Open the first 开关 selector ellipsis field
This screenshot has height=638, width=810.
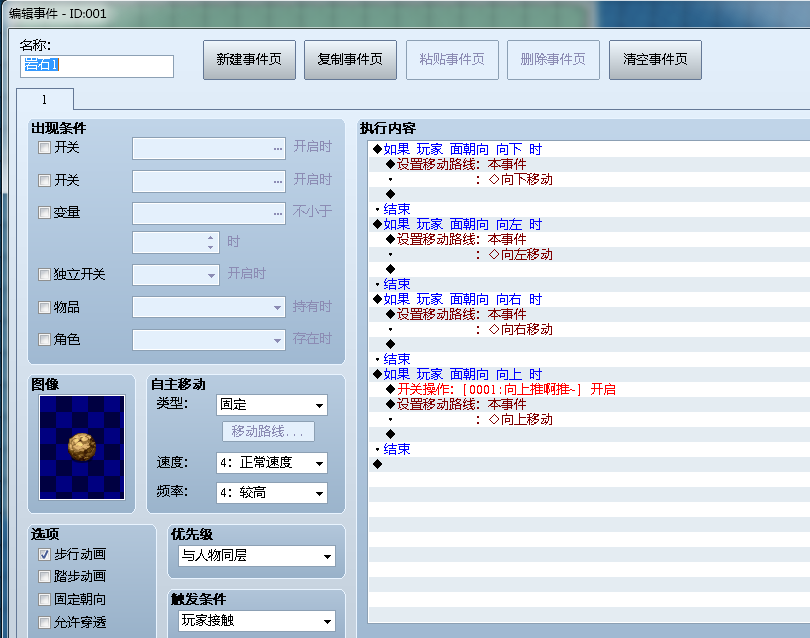click(209, 148)
